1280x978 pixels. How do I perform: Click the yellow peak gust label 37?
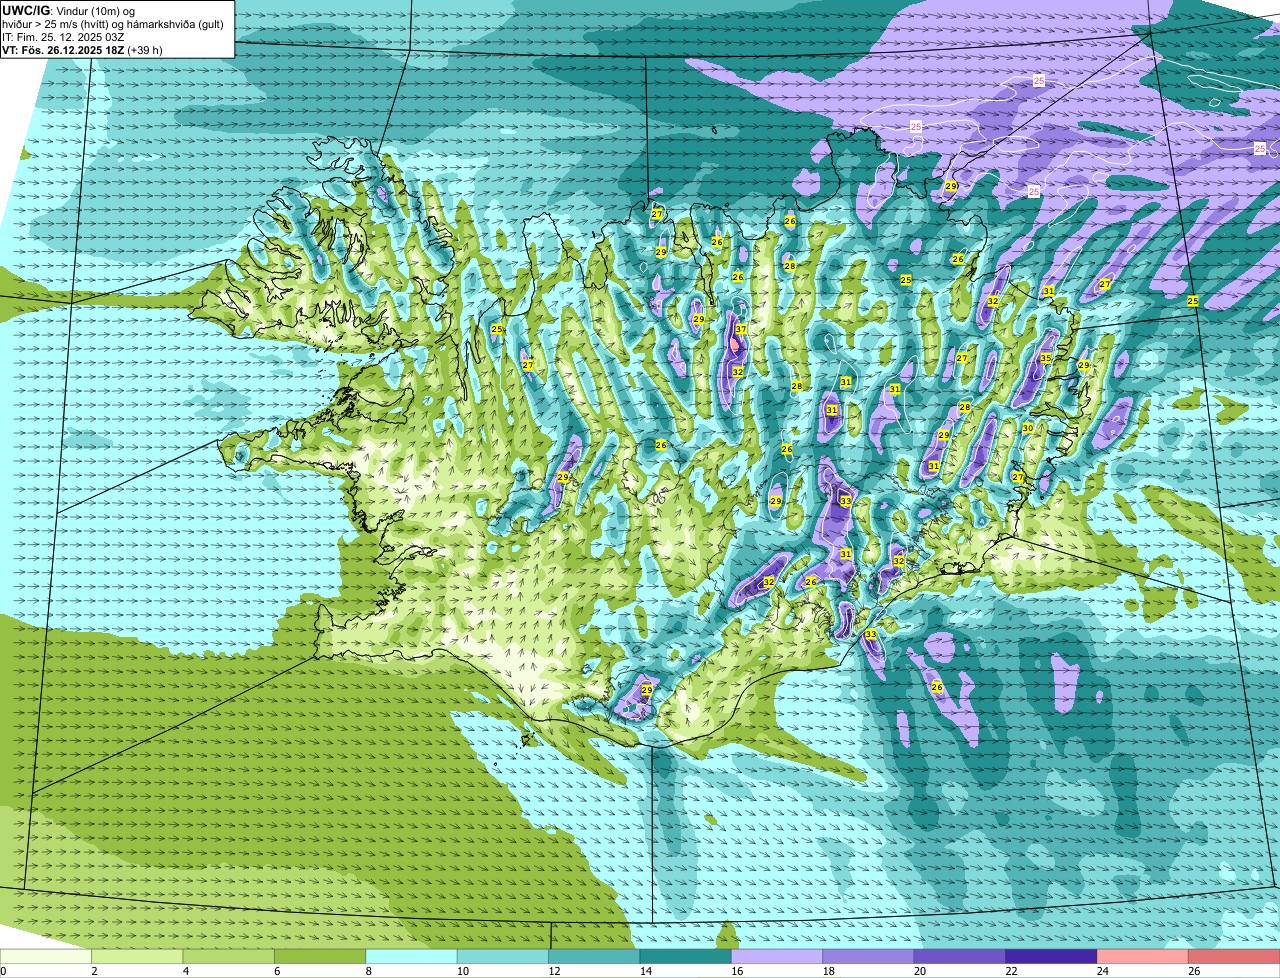741,329
